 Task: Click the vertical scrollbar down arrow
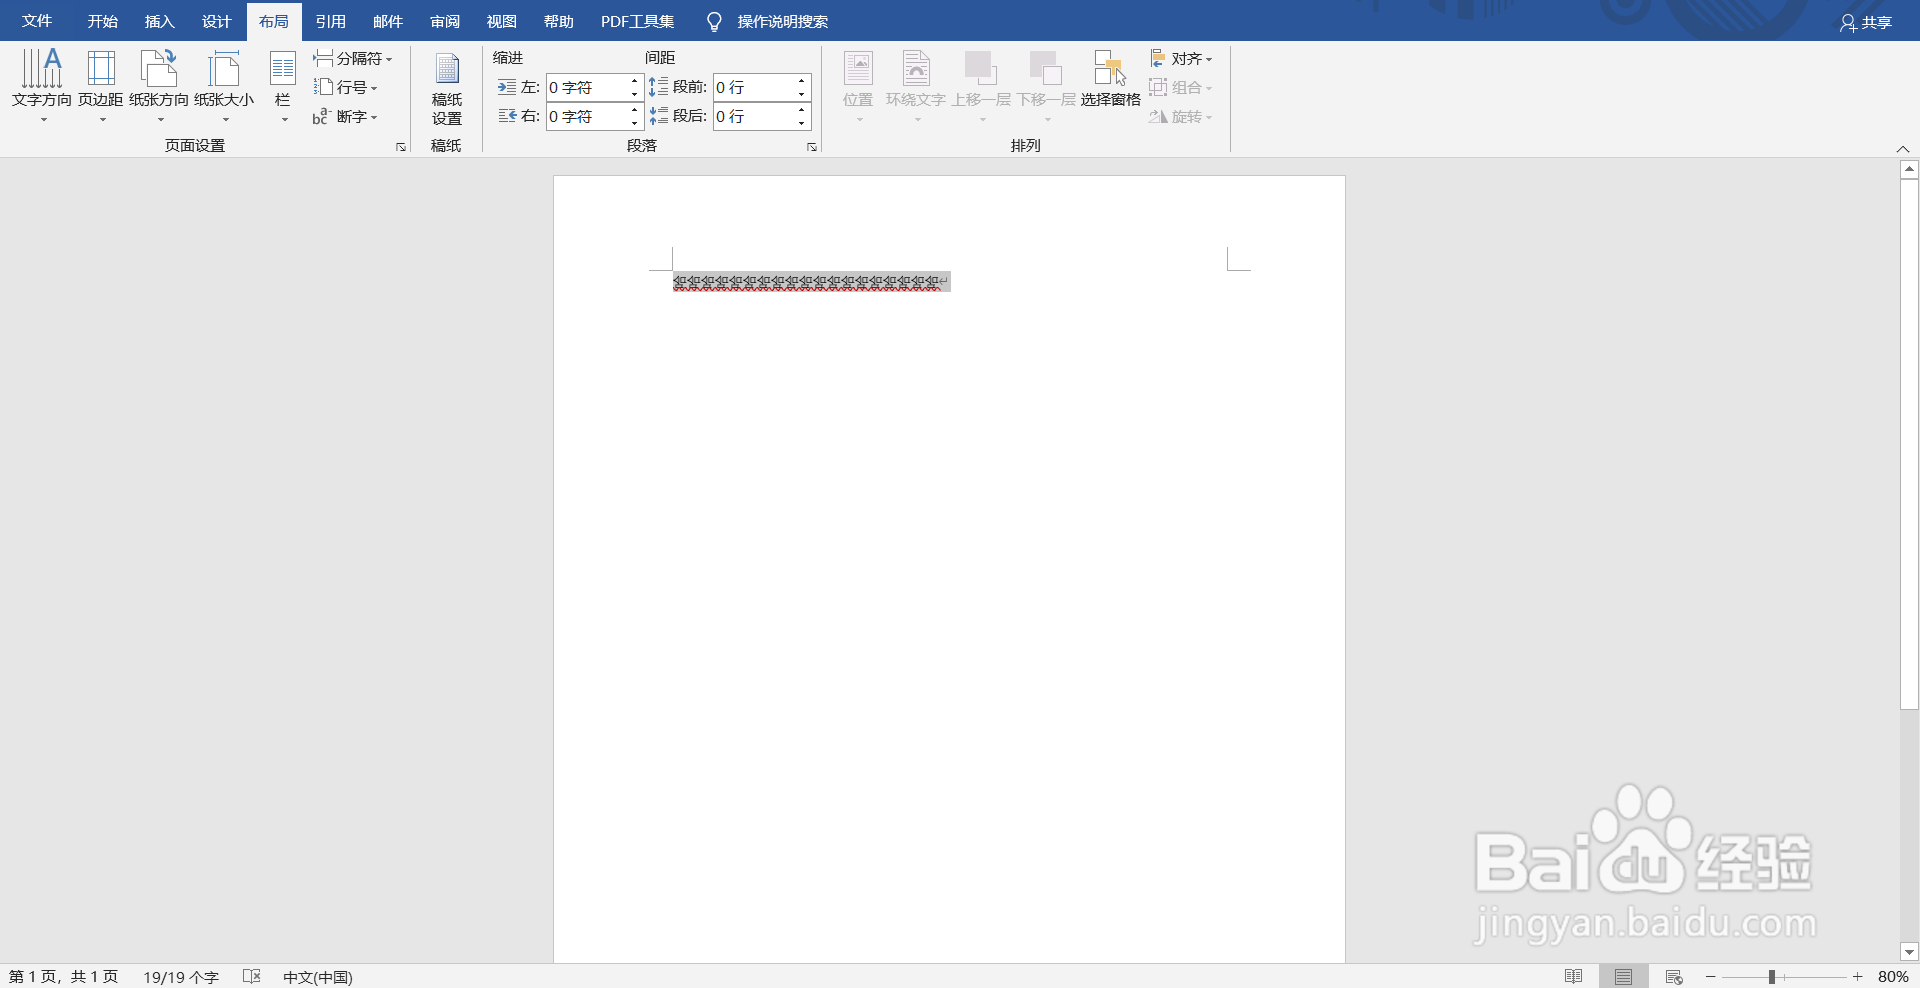(1909, 953)
